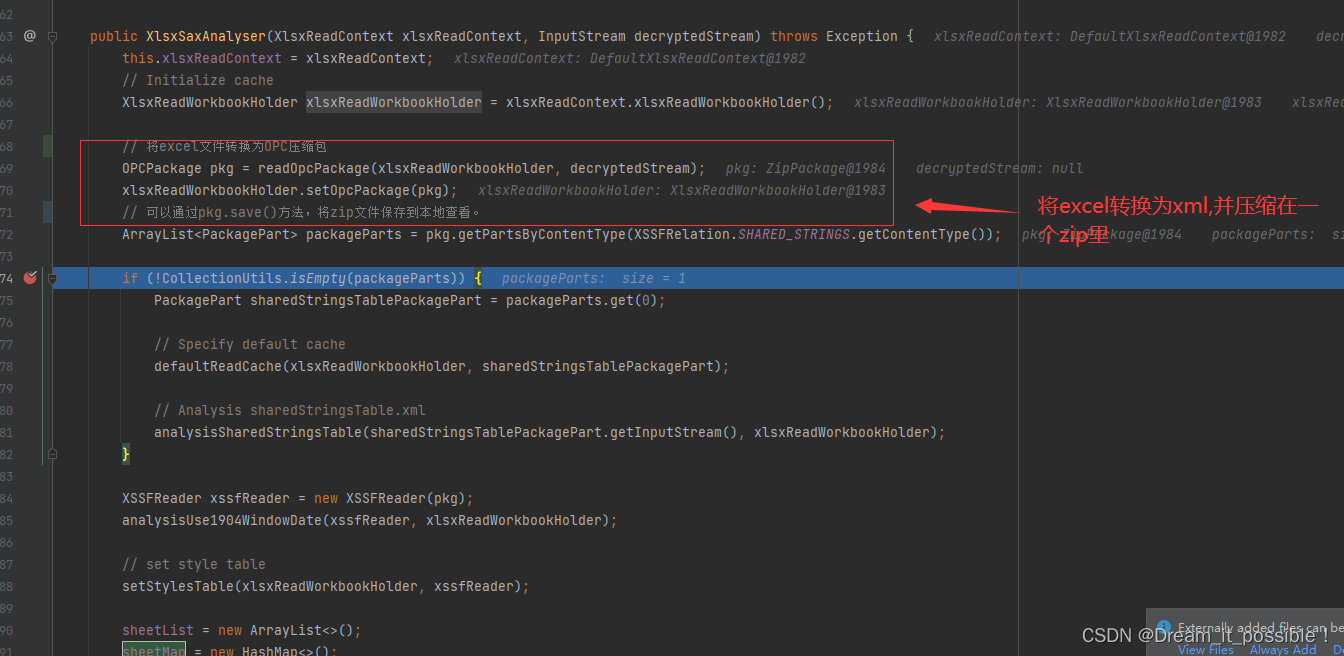Select the highlighted xlsxReadWorkbookHolder variable
This screenshot has width=1344, height=656.
(x=392, y=102)
